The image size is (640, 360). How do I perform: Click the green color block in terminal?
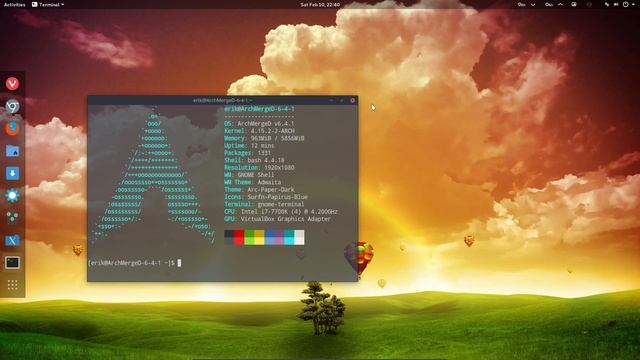point(249,237)
